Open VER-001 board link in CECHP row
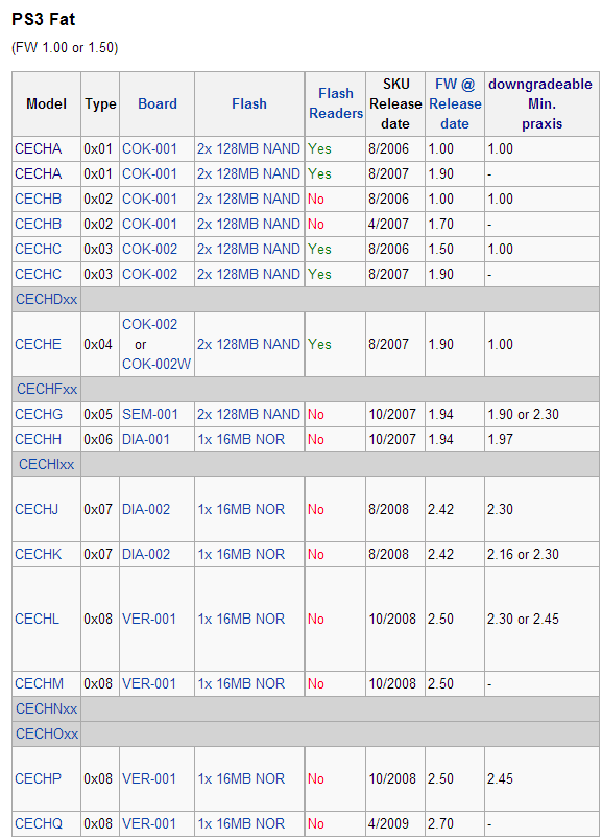This screenshot has width=603, height=838. [149, 779]
